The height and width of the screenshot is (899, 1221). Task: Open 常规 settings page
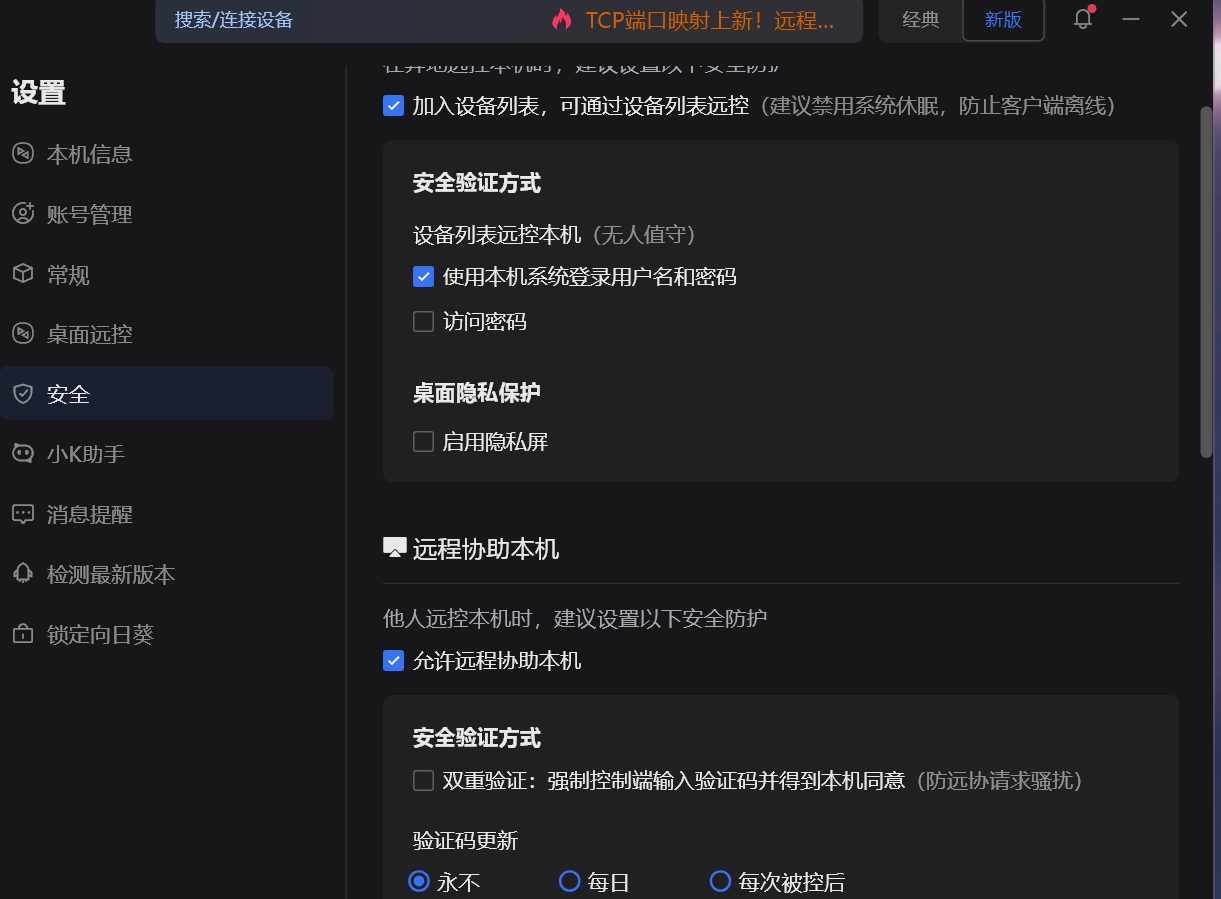pyautogui.click(x=167, y=274)
